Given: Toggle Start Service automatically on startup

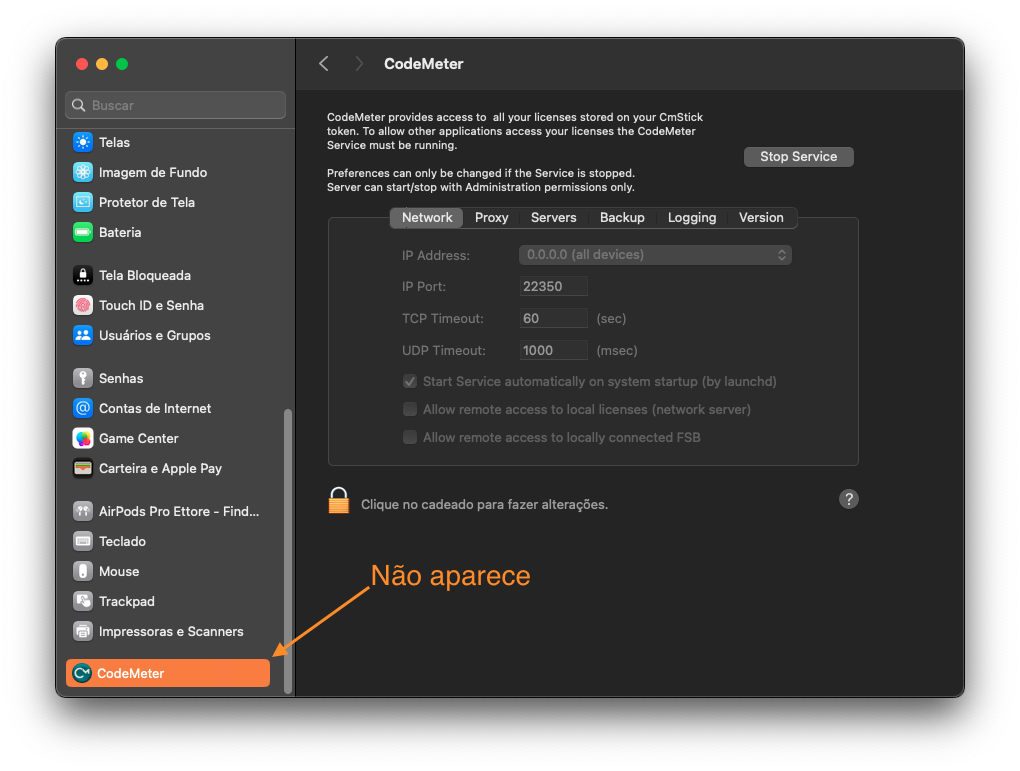Looking at the screenshot, I should tap(410, 381).
